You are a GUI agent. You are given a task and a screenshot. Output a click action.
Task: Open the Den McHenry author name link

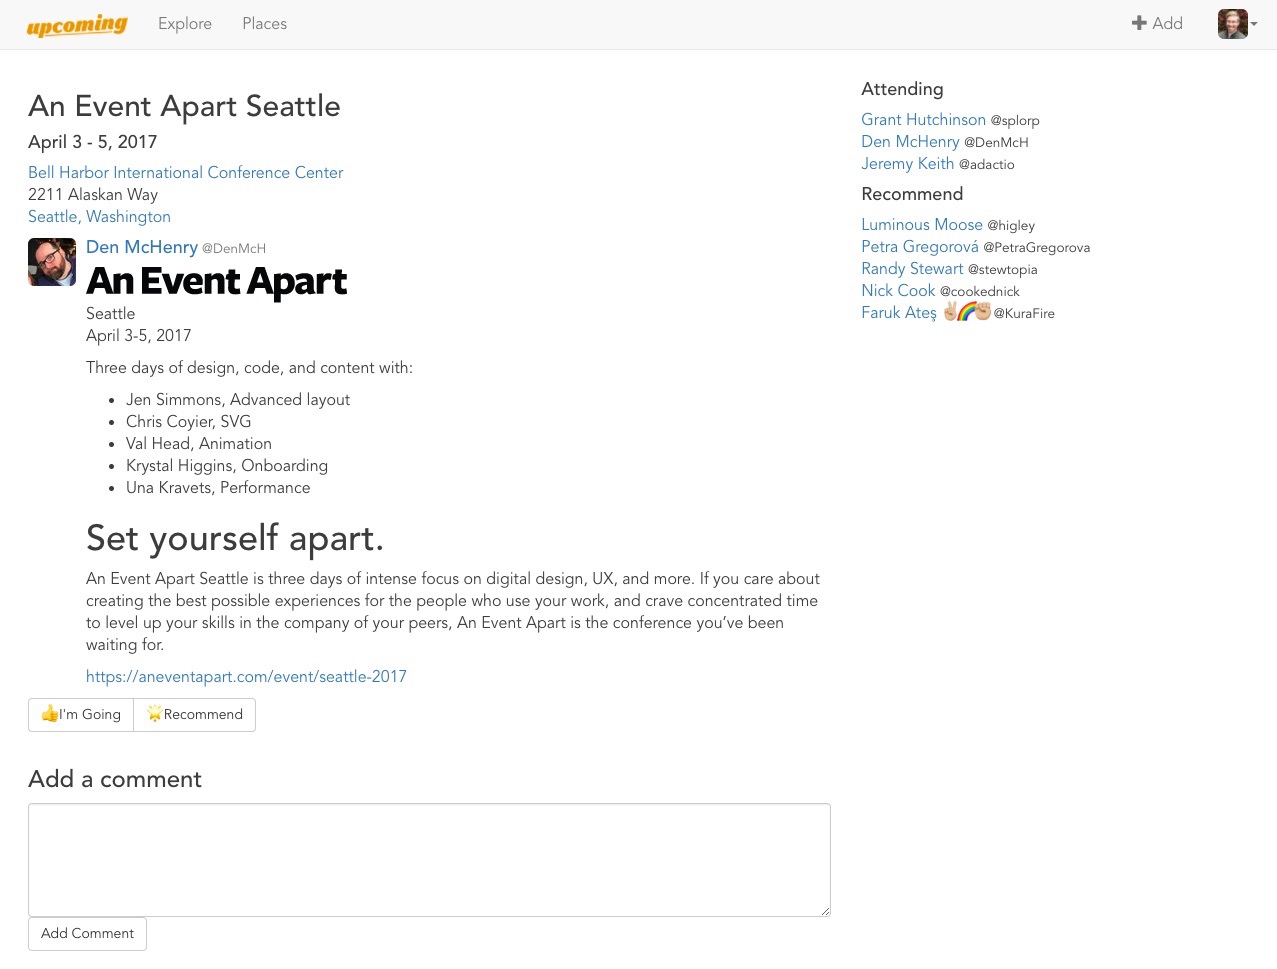pyautogui.click(x=142, y=247)
